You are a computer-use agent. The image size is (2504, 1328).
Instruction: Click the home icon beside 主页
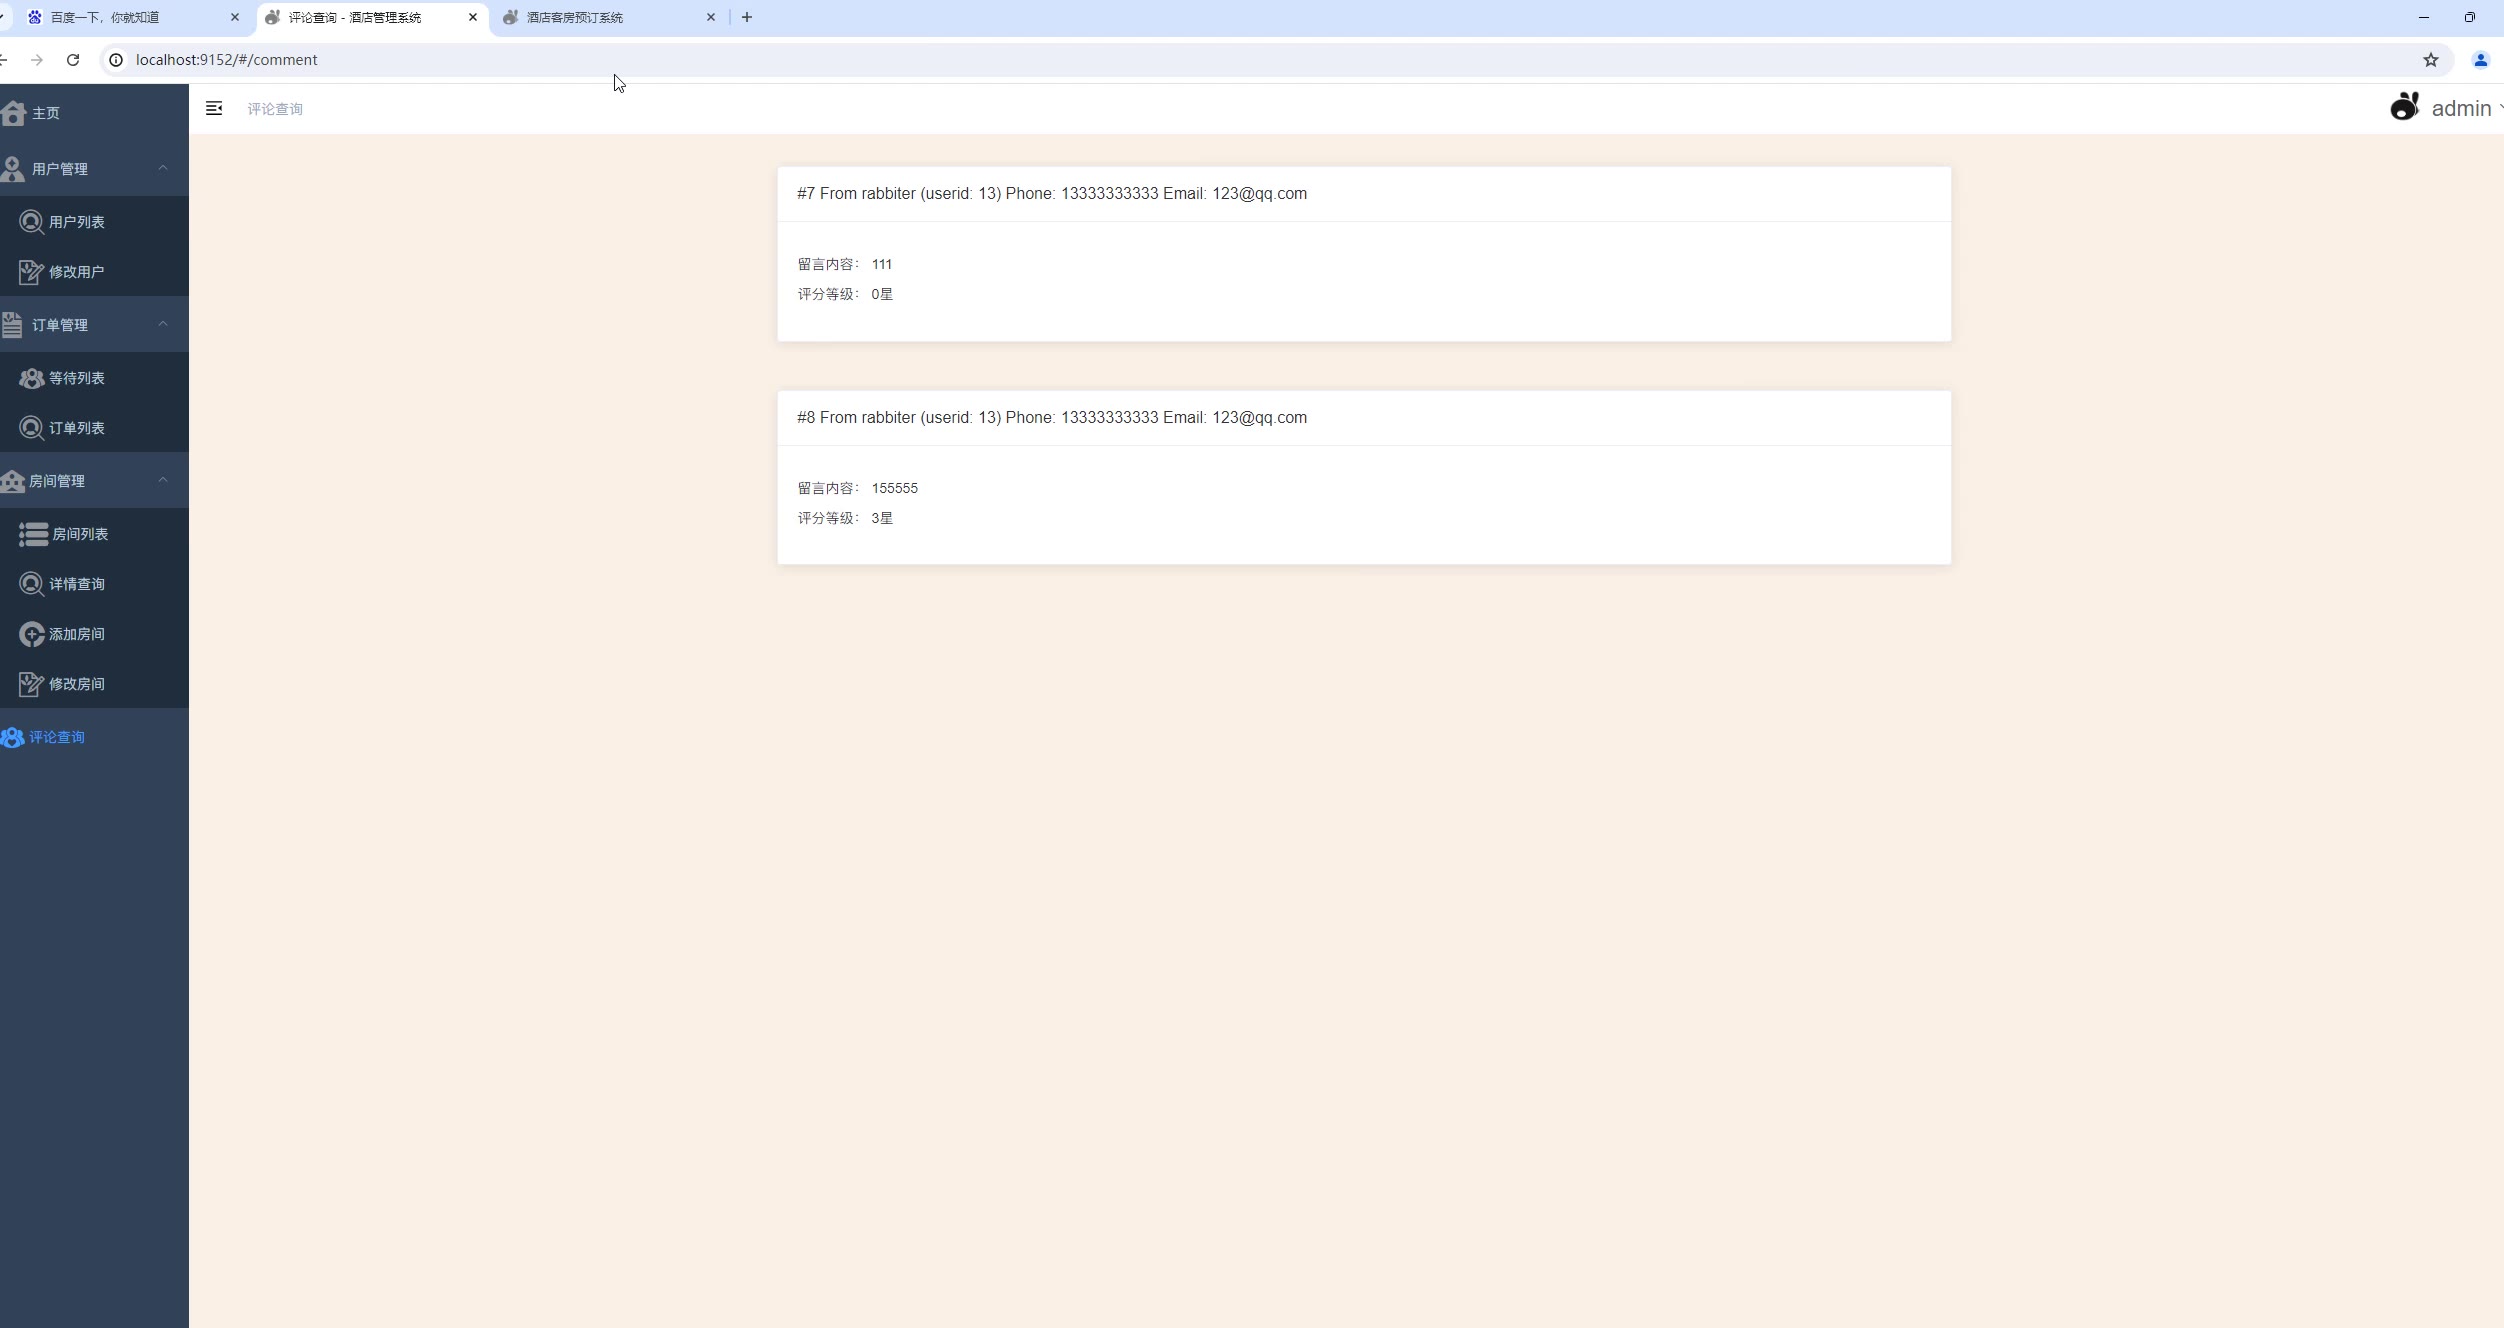pyautogui.click(x=14, y=113)
